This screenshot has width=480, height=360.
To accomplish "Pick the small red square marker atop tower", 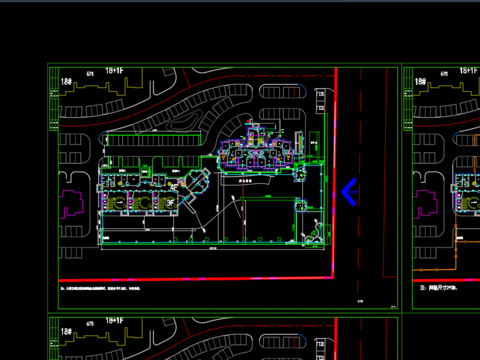I will pyautogui.click(x=248, y=121).
